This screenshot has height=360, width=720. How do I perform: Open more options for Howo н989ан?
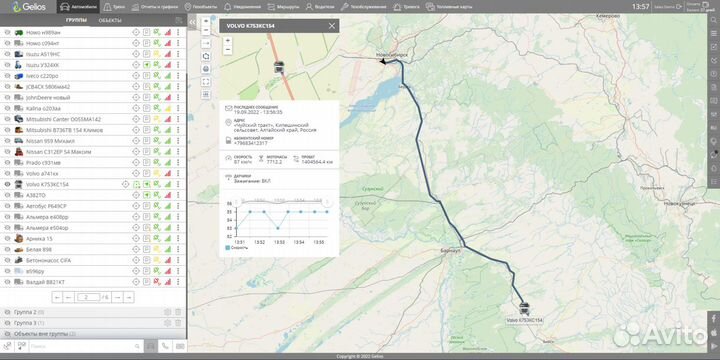pos(178,33)
